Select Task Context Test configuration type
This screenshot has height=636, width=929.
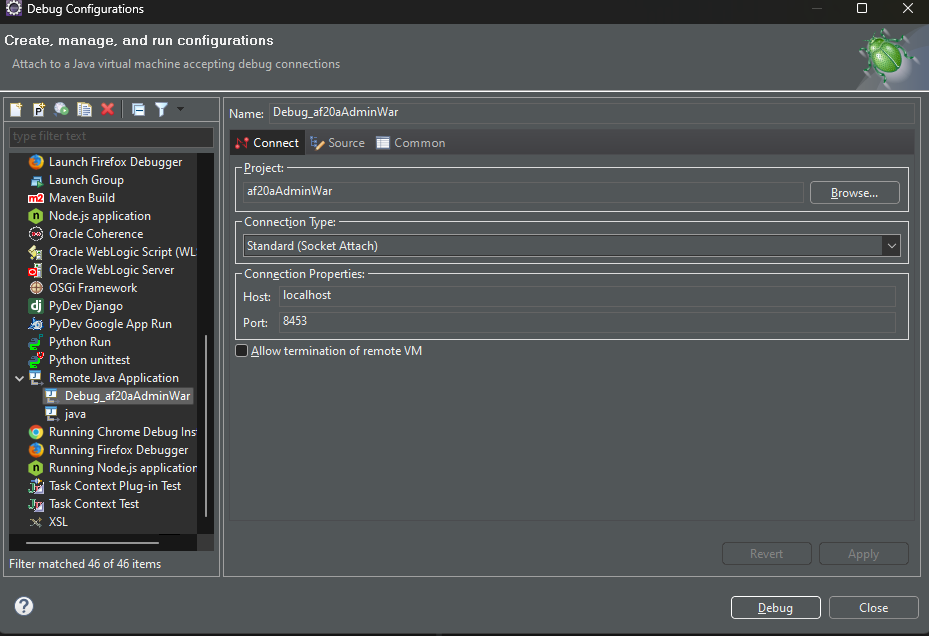[x=94, y=504]
